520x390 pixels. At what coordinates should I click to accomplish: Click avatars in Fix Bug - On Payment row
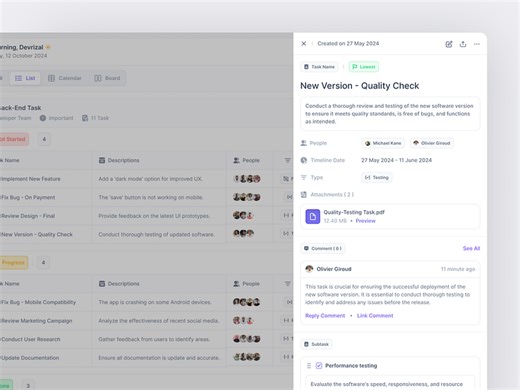pos(247,197)
